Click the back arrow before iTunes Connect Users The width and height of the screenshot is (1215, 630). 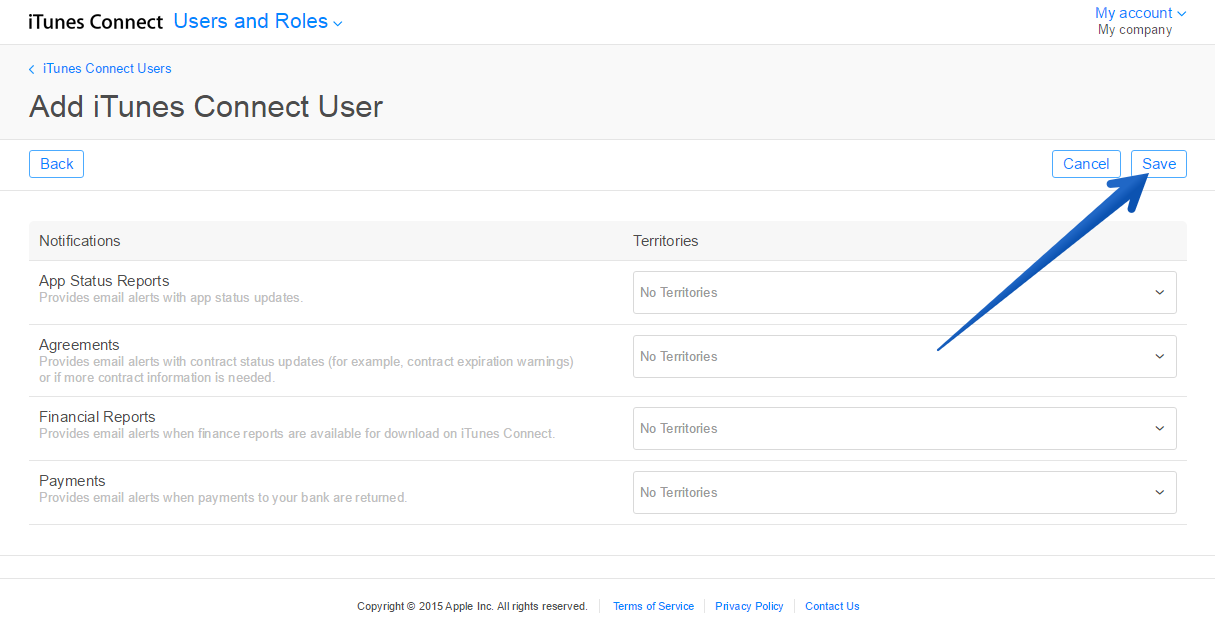click(x=32, y=69)
